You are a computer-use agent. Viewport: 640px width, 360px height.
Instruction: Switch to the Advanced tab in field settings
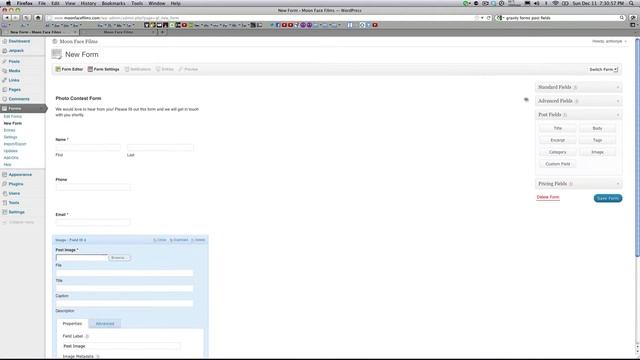(x=105, y=324)
